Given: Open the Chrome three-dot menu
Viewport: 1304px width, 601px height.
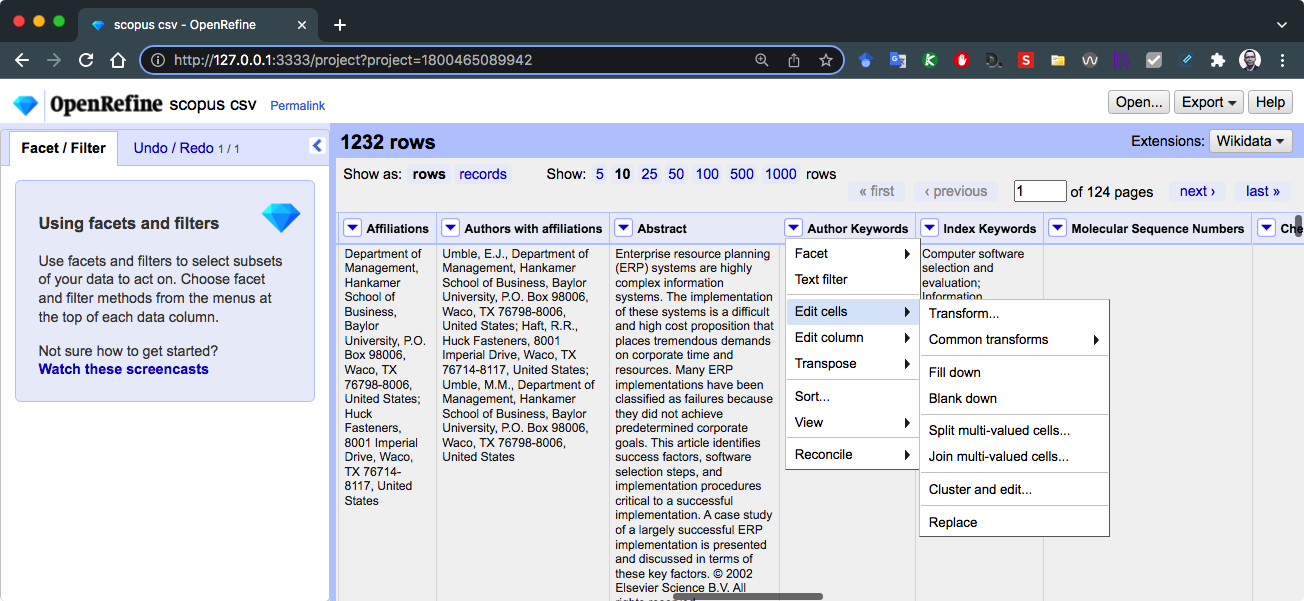Looking at the screenshot, I should (x=1282, y=60).
